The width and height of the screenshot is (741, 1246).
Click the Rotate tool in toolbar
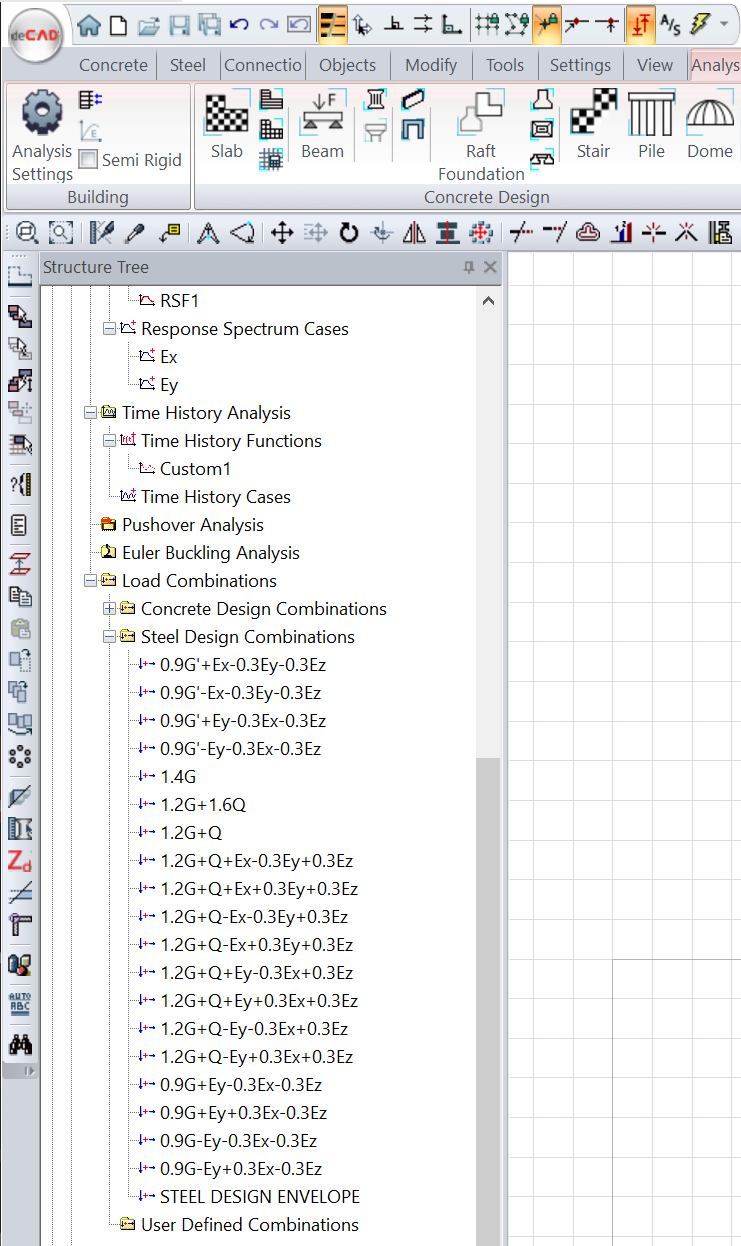[x=348, y=233]
